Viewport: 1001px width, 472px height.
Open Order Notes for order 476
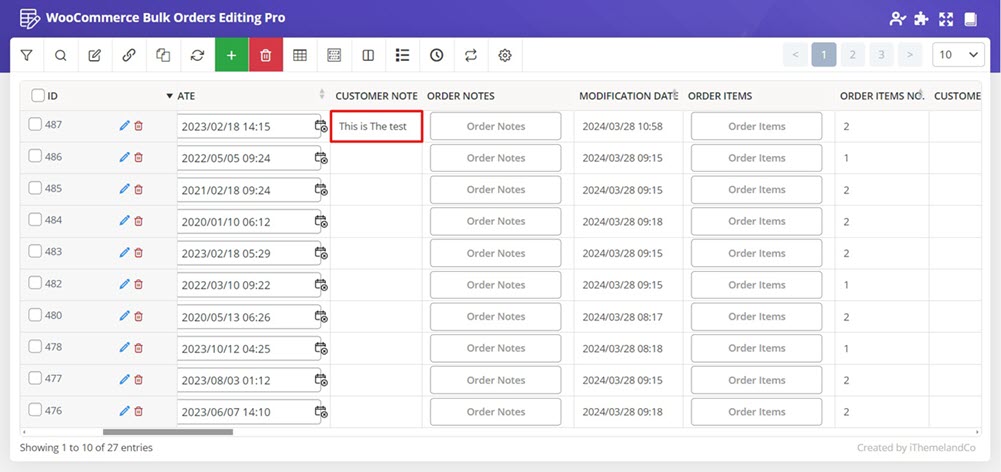(x=495, y=412)
